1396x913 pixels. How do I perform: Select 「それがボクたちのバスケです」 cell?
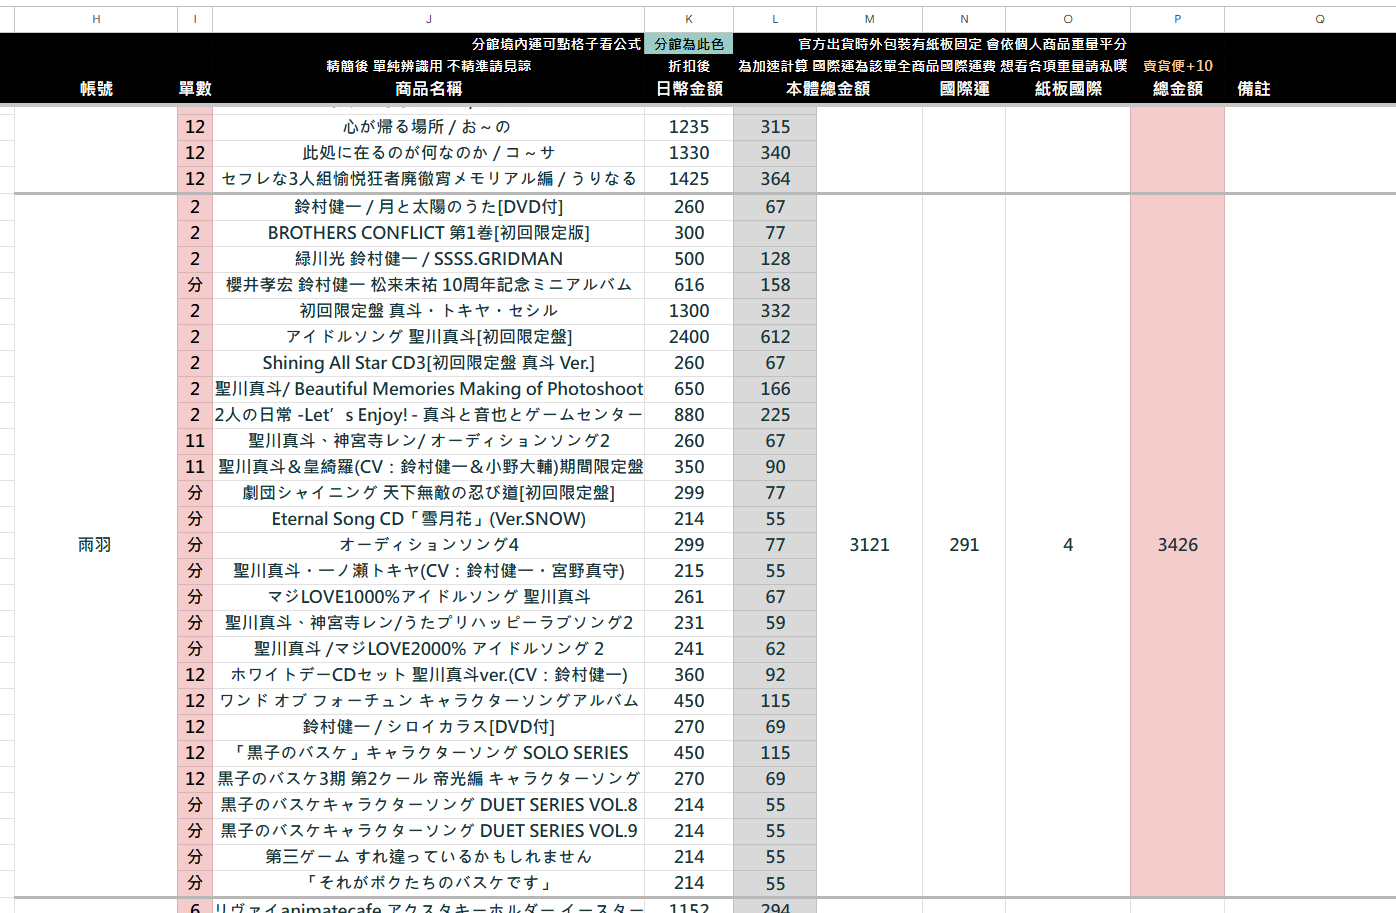click(x=429, y=883)
